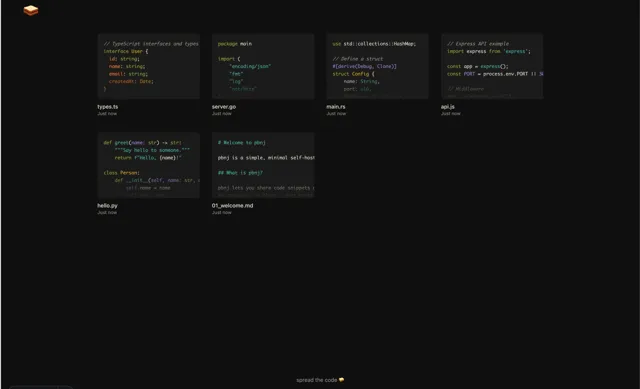Click the 'Just now' timestamp under hello.py
This screenshot has width=640, height=389.
[x=107, y=213]
